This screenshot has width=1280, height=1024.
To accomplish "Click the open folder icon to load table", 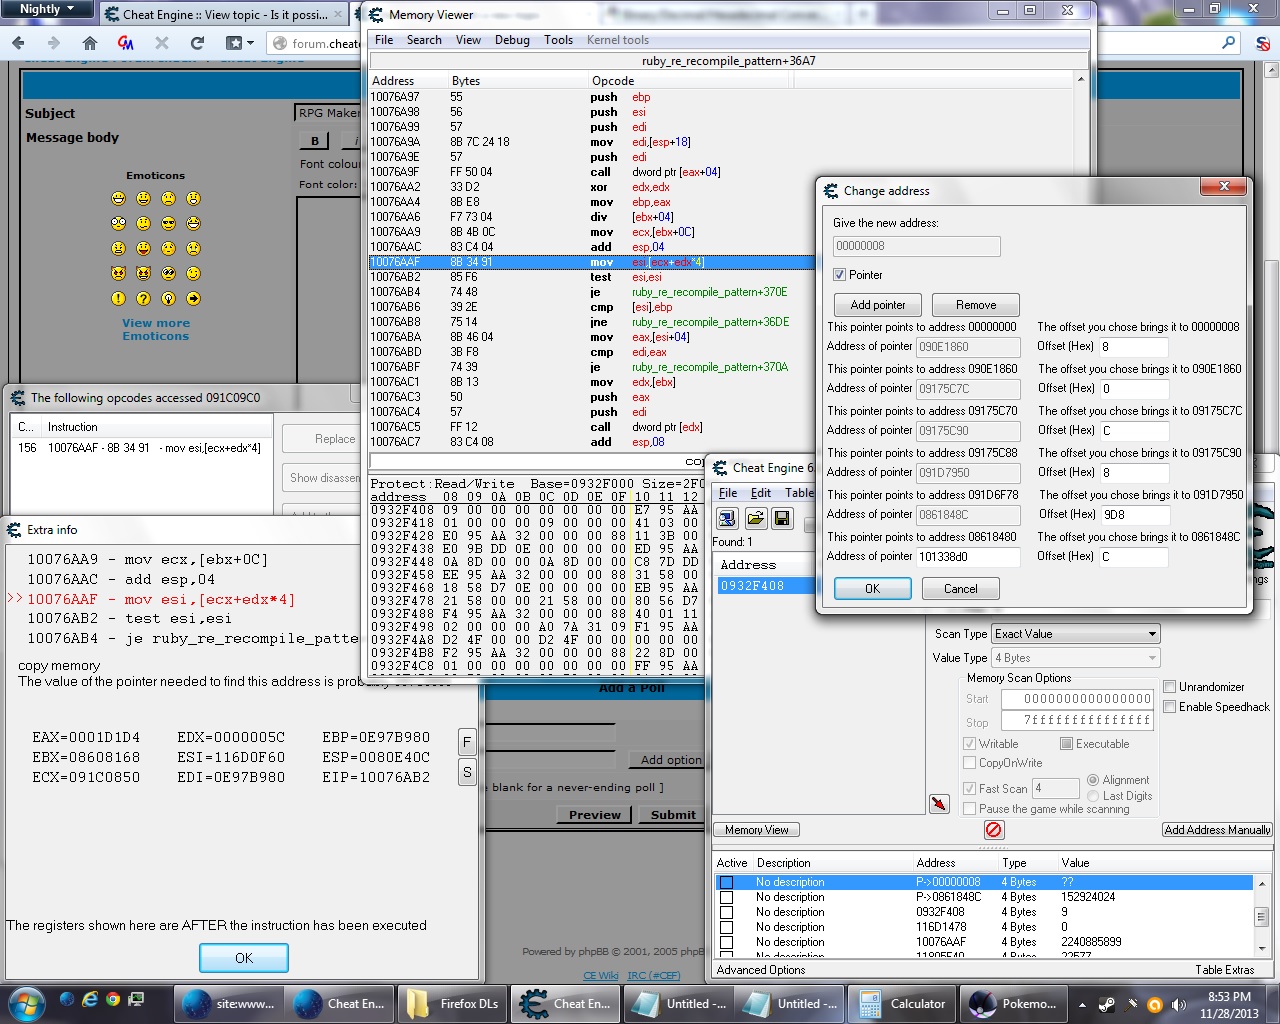I will coord(755,518).
